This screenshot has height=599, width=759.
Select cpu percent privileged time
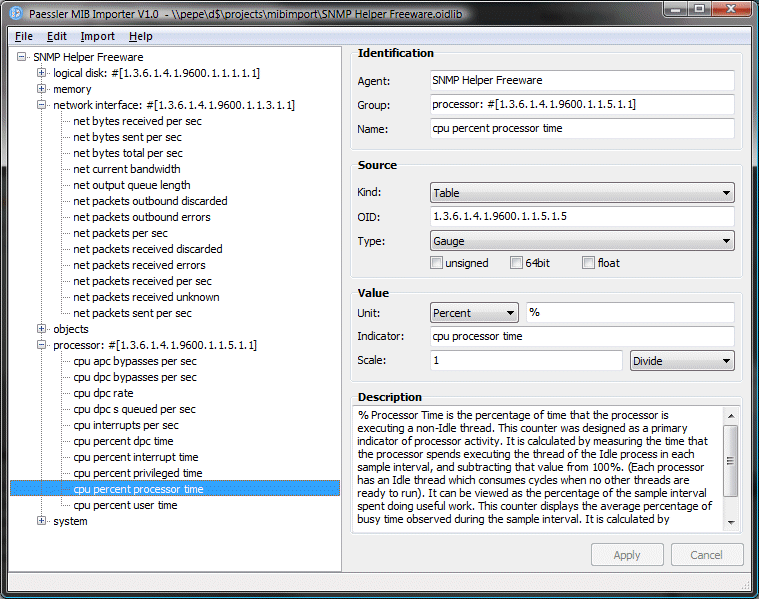click(x=138, y=473)
